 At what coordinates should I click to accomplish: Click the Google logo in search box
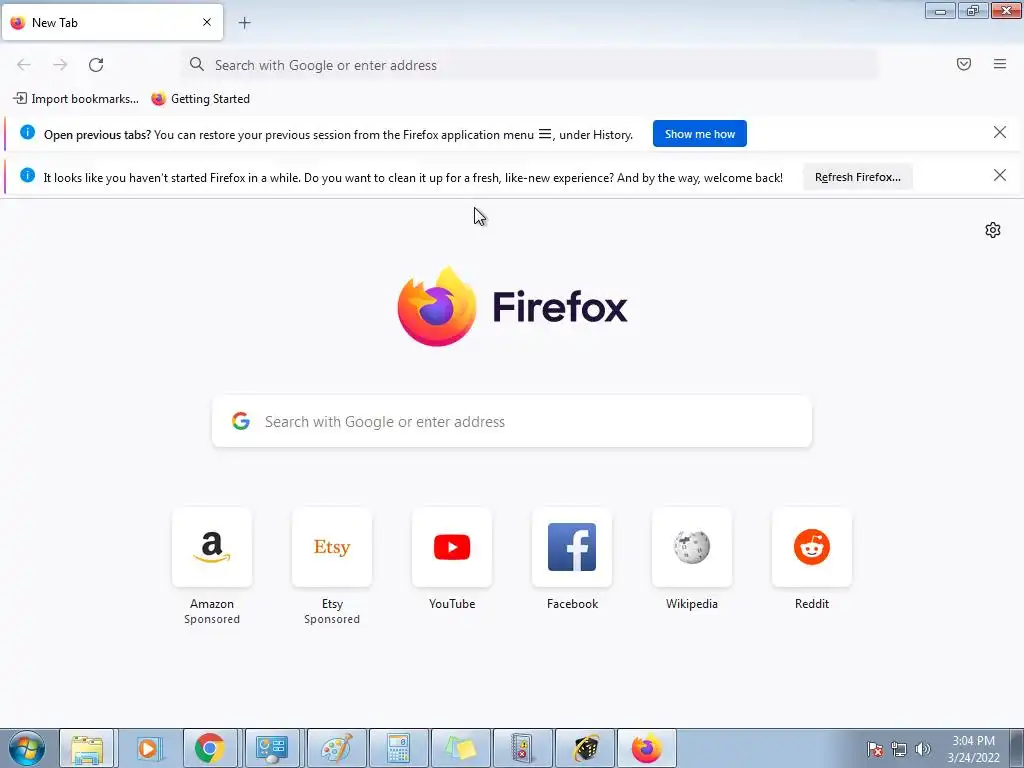[241, 421]
